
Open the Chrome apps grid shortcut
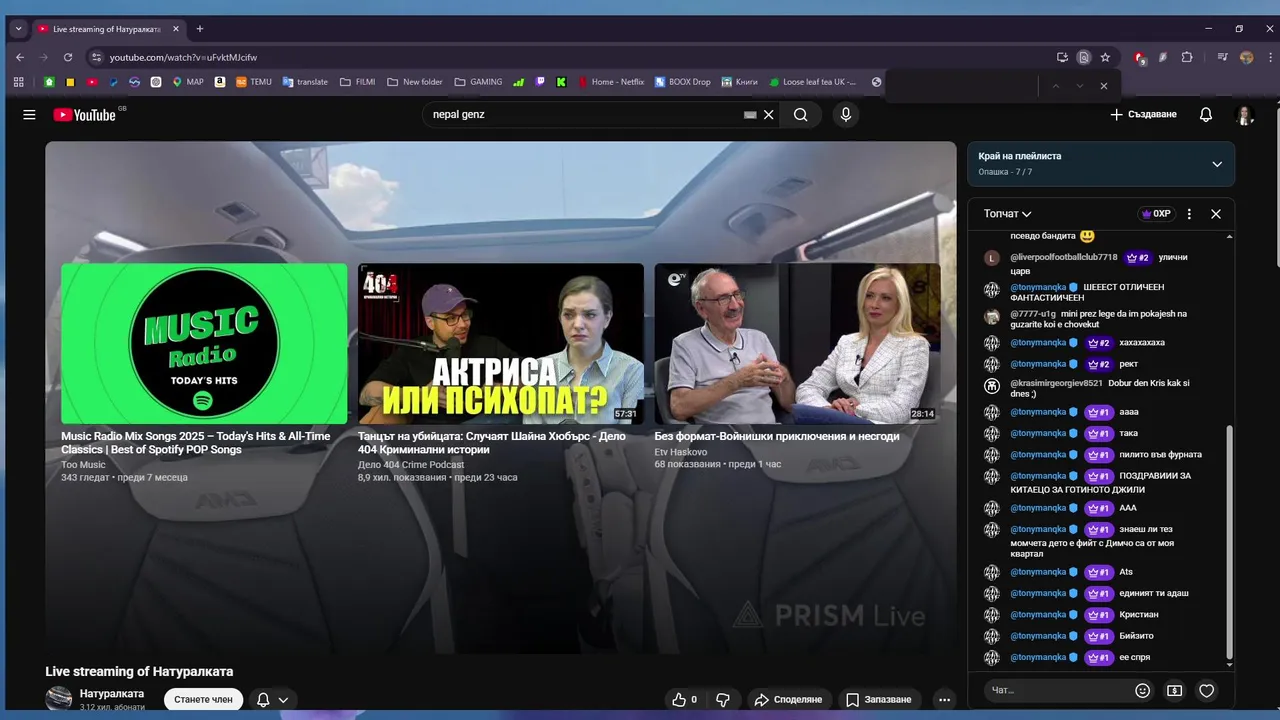point(19,82)
